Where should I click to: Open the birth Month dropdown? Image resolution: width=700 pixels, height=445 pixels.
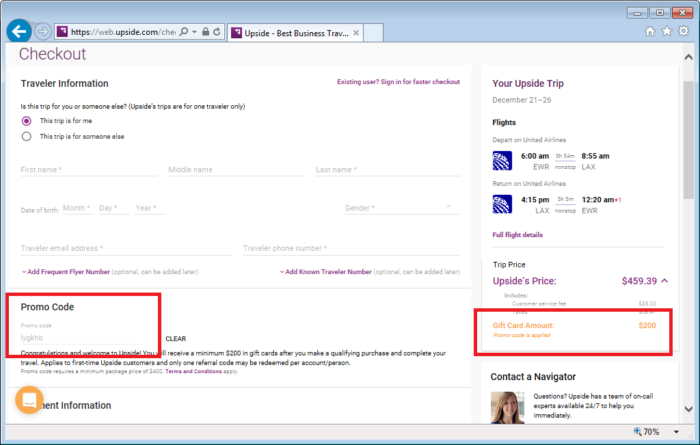click(x=78, y=208)
